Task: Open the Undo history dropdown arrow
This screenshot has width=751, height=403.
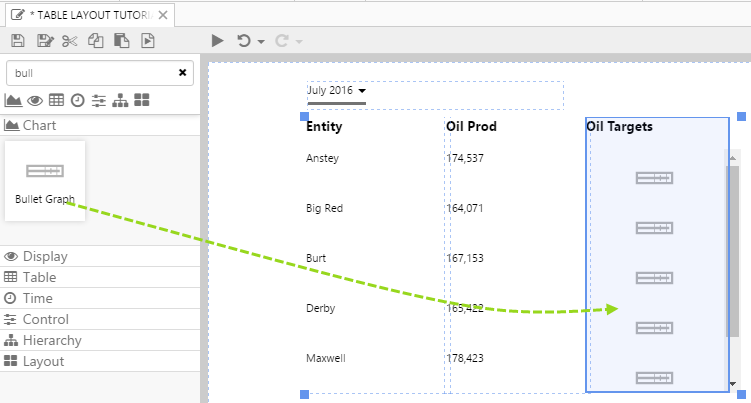Action: [260, 42]
